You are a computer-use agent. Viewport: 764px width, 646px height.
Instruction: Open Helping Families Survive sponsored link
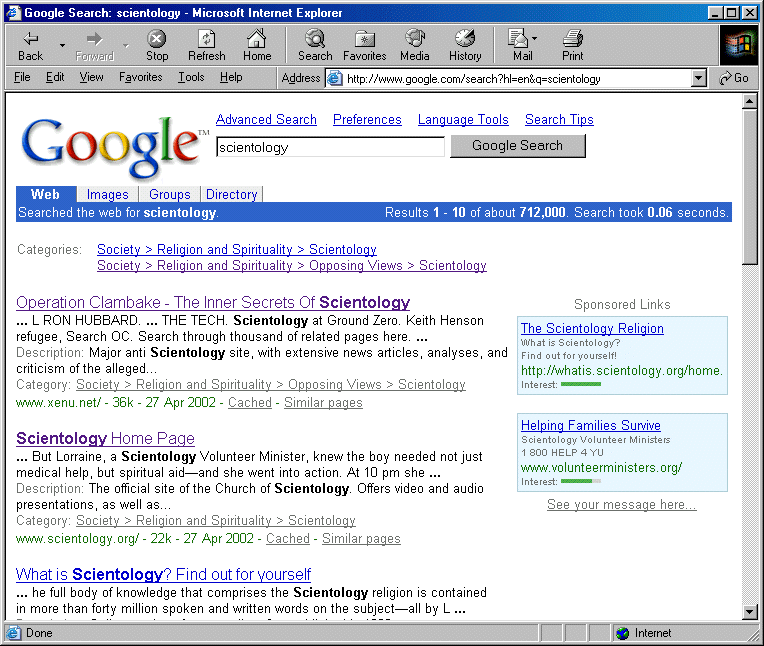coord(591,425)
